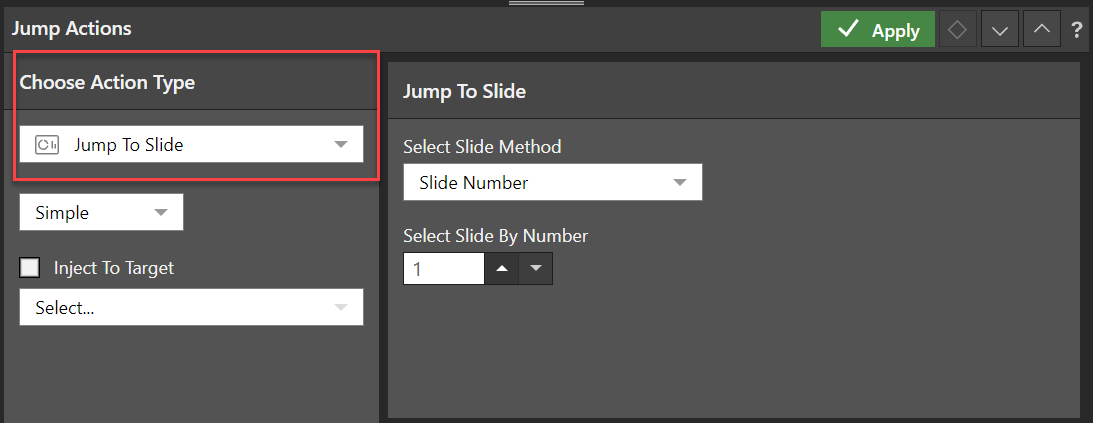Click the down chevron icon in header
This screenshot has width=1093, height=423.
click(998, 30)
